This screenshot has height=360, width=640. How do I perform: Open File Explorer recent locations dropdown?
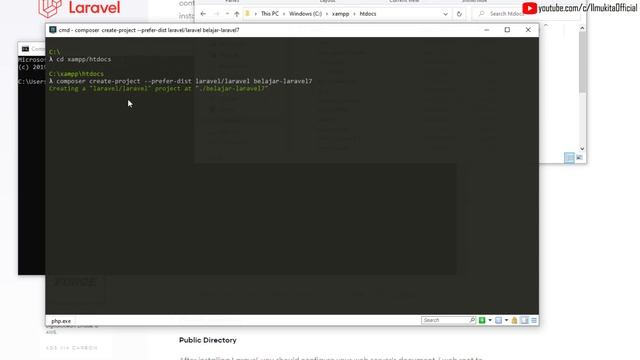coord(227,14)
